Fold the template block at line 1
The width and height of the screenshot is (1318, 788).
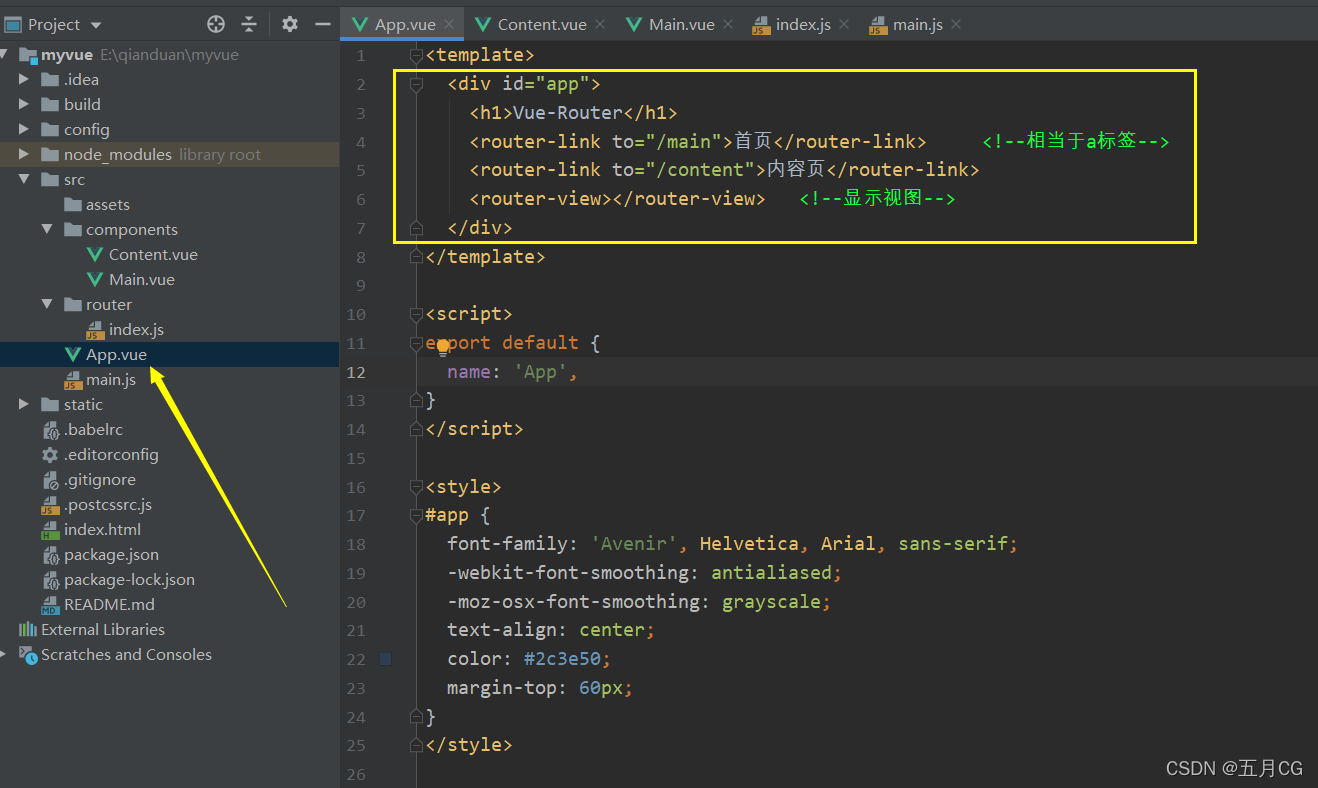click(417, 55)
